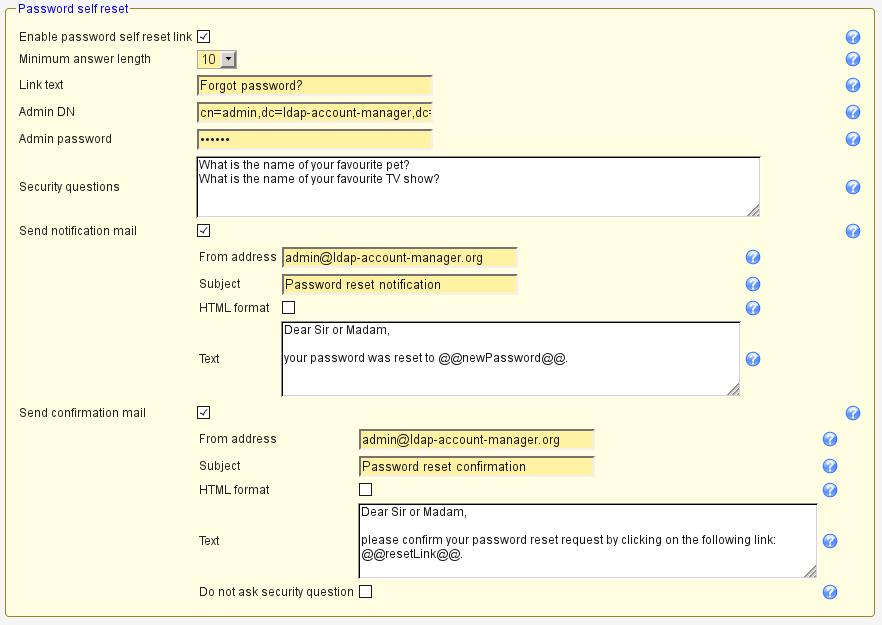Click help icon for Send notification mail
The image size is (882, 625).
[x=853, y=231]
